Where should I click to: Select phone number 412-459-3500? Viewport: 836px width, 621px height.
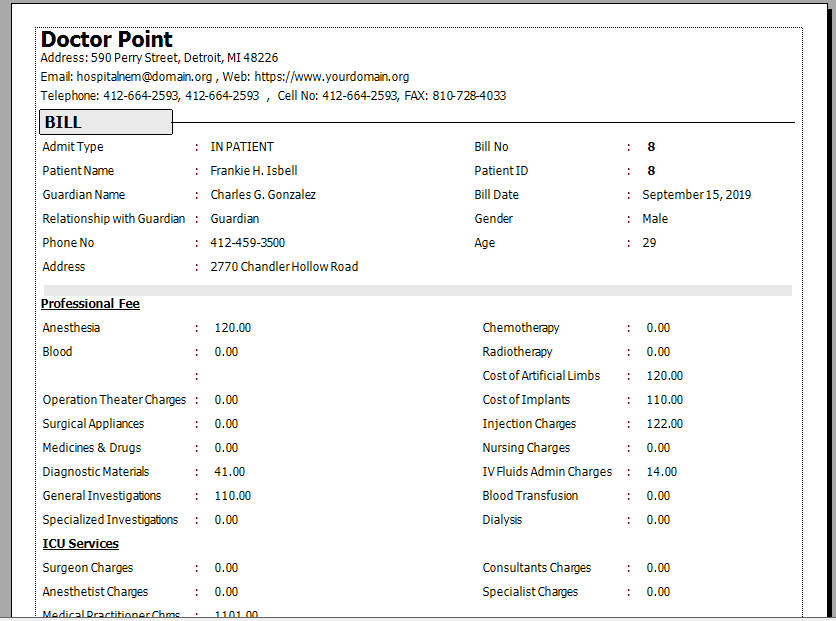pos(247,243)
